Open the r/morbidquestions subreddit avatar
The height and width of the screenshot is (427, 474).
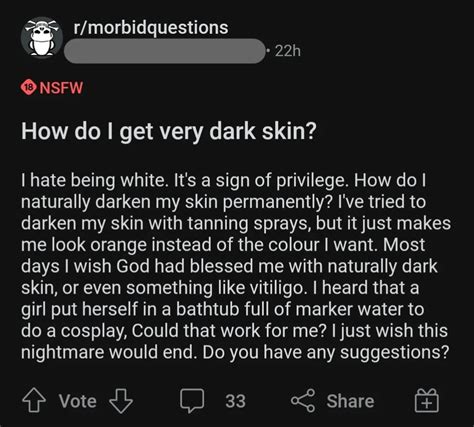tap(42, 38)
